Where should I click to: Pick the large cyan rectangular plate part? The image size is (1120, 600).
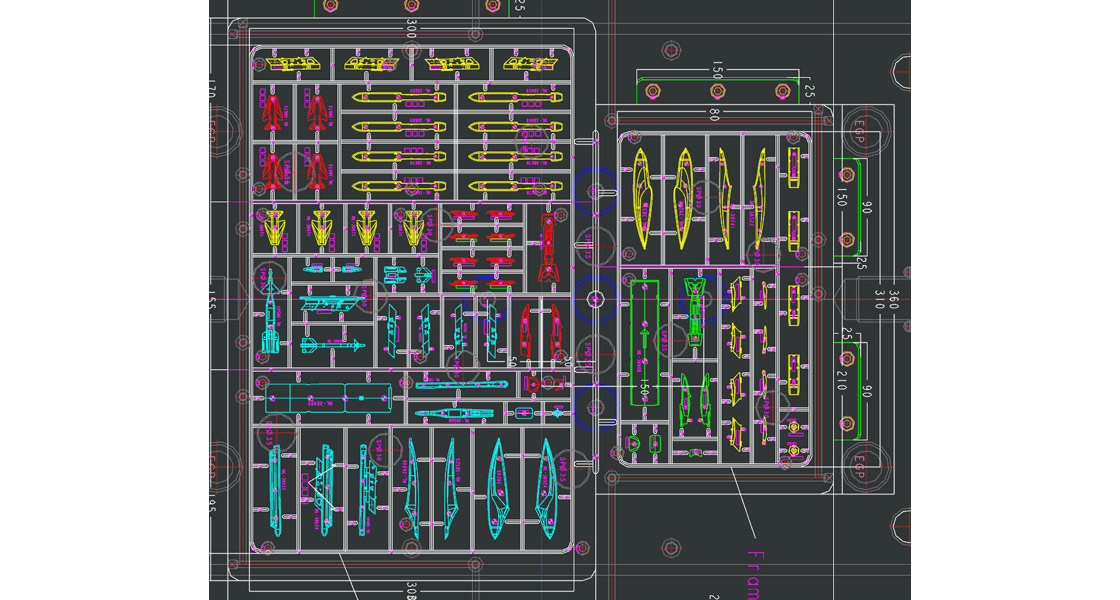click(x=329, y=398)
